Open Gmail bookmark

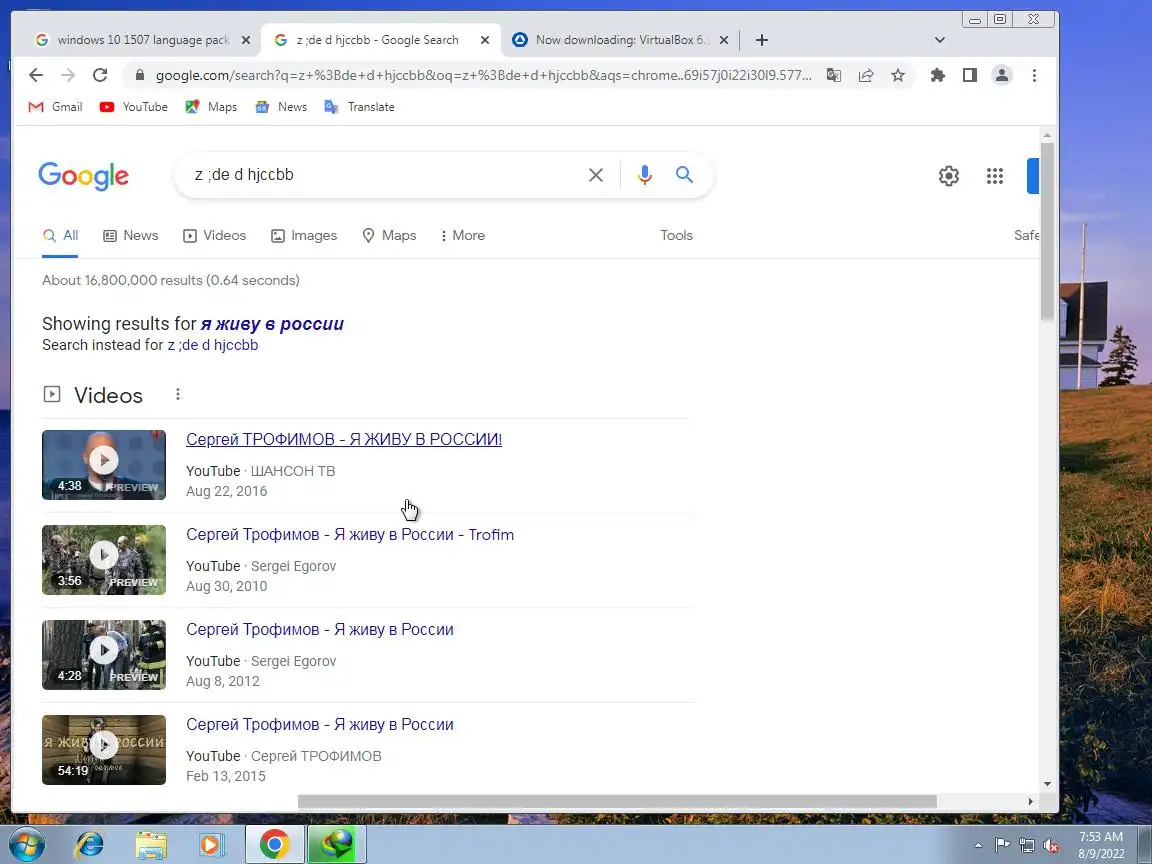click(55, 107)
